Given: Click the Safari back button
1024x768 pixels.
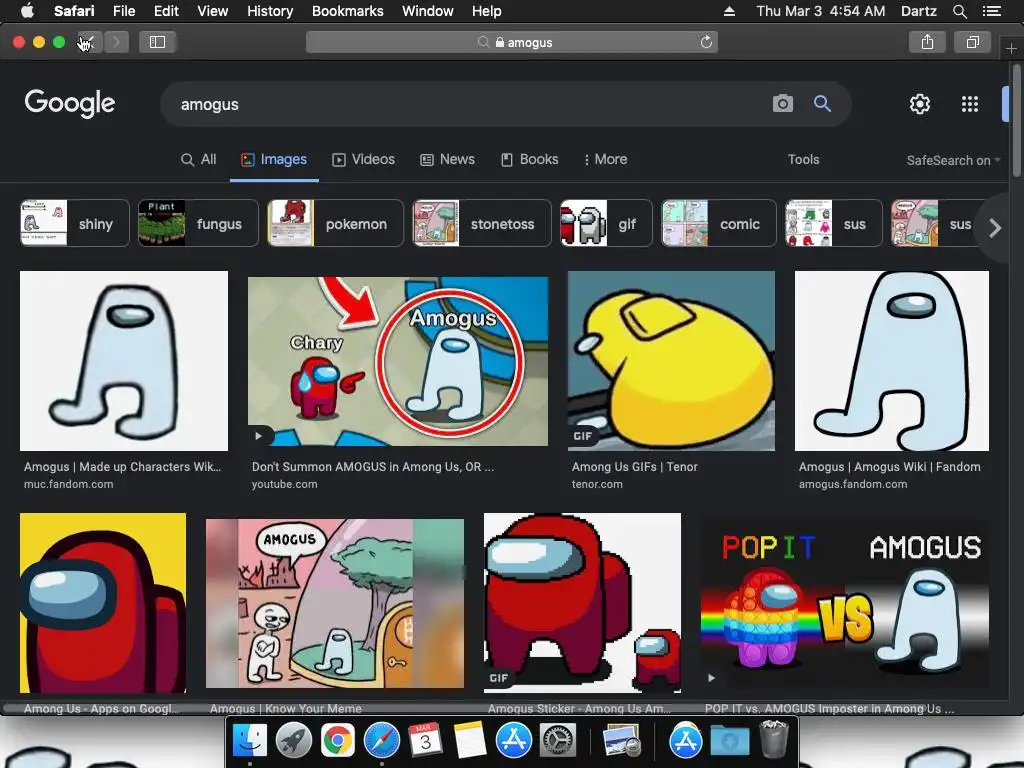Looking at the screenshot, I should tap(89, 42).
